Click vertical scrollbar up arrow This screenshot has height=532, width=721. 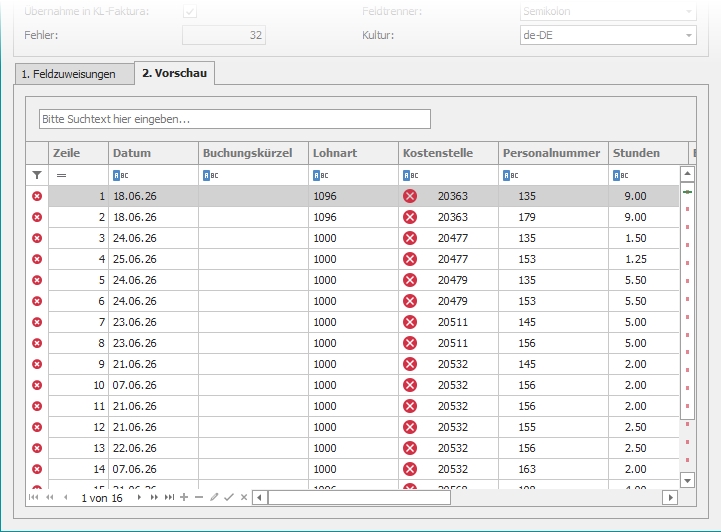tap(687, 174)
